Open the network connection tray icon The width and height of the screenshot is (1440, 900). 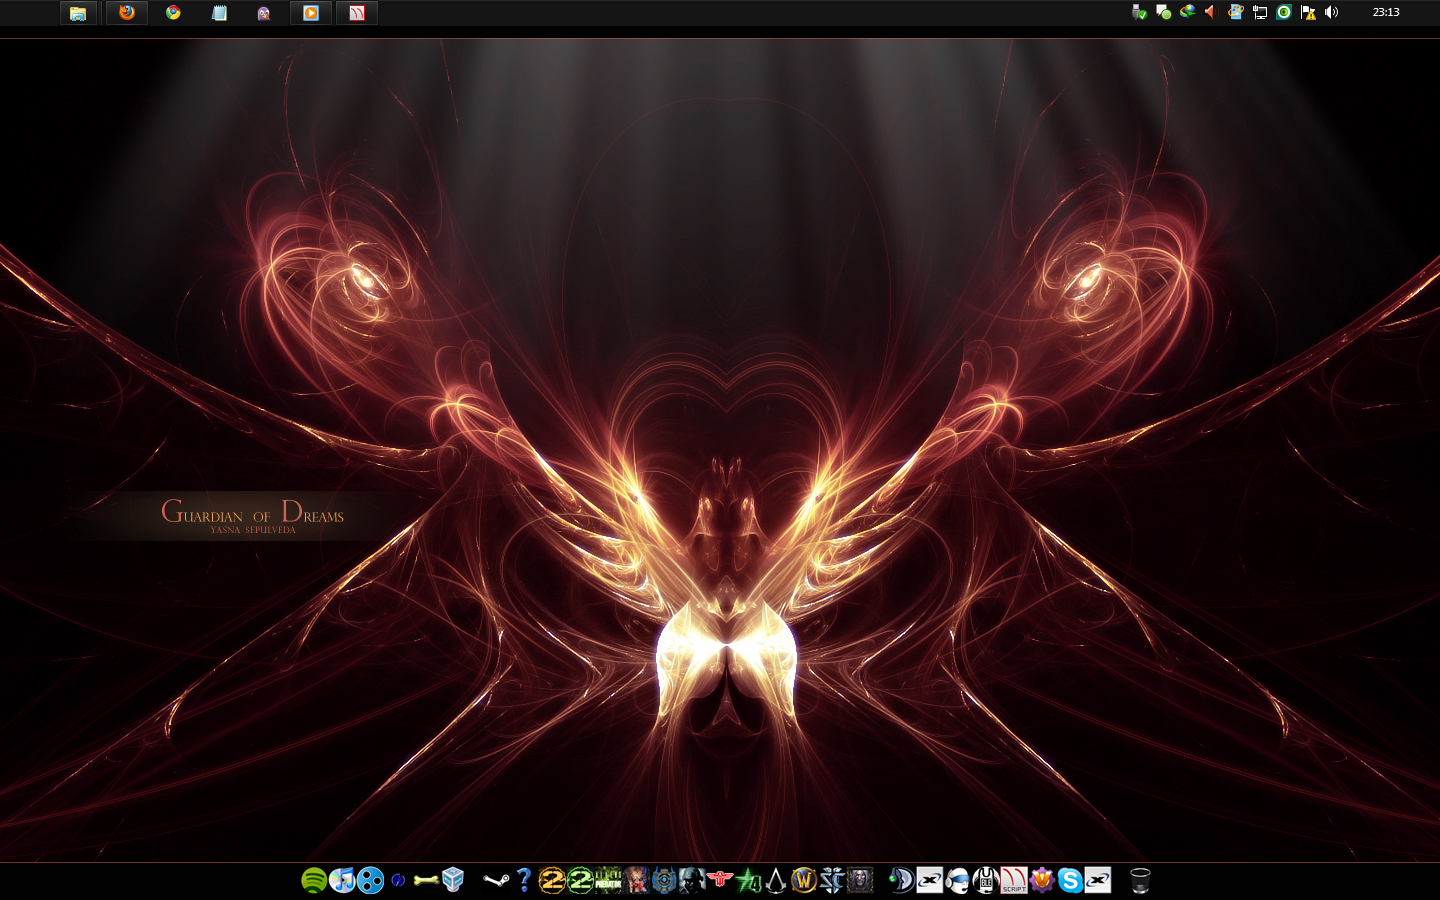point(1260,12)
